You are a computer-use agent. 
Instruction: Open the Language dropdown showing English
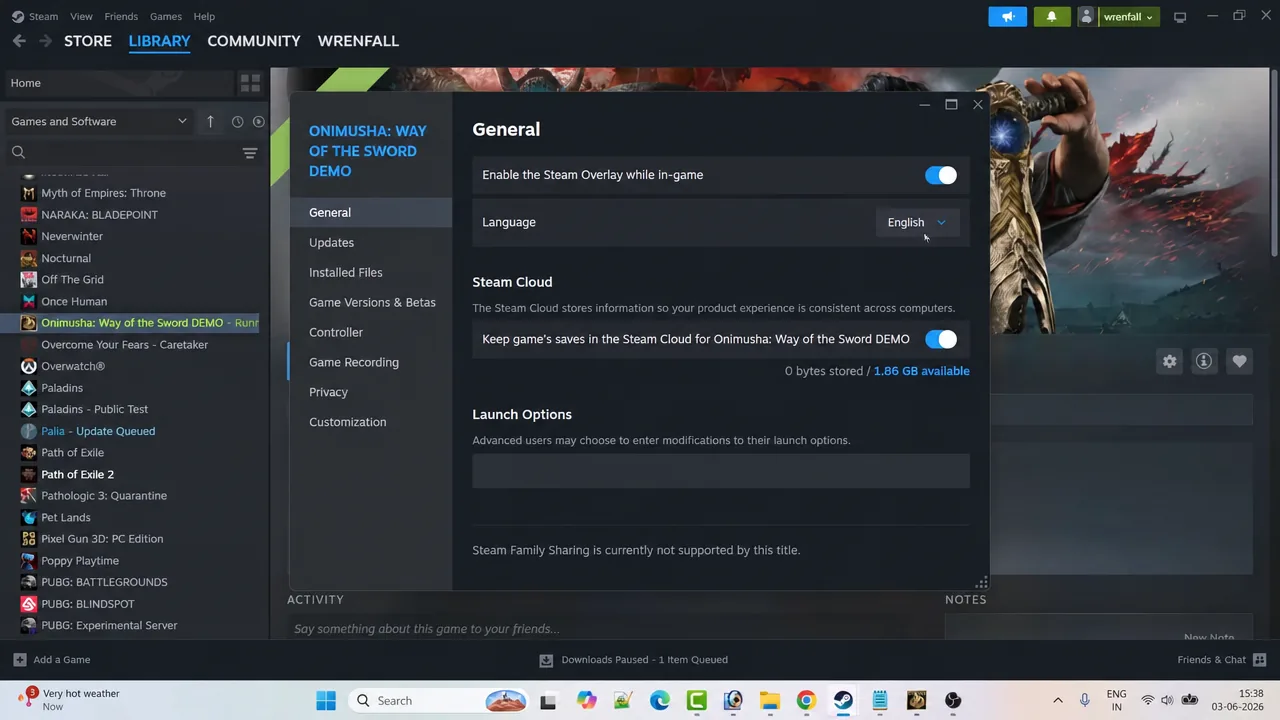[917, 222]
